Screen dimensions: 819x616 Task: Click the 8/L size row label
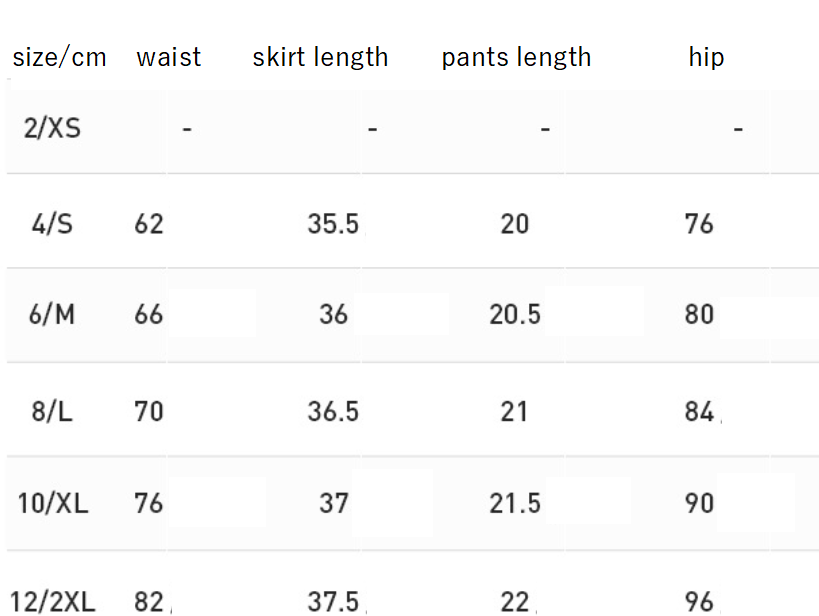[52, 410]
